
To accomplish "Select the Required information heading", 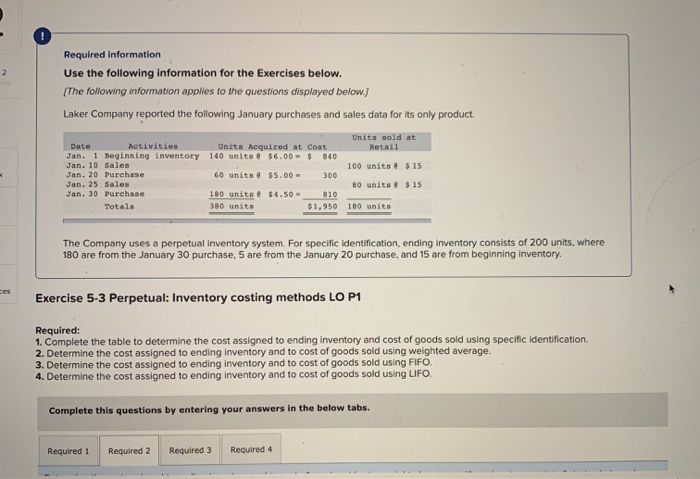I will click(x=112, y=54).
